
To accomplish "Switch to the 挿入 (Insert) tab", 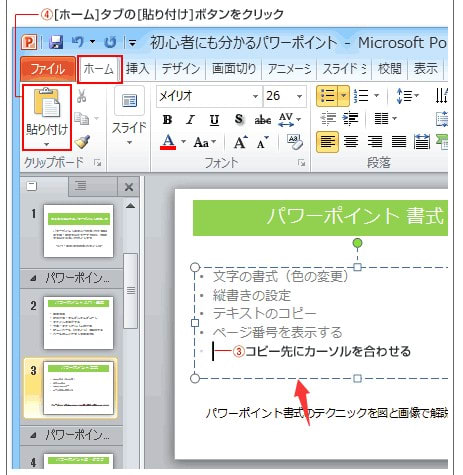I will (x=137, y=69).
